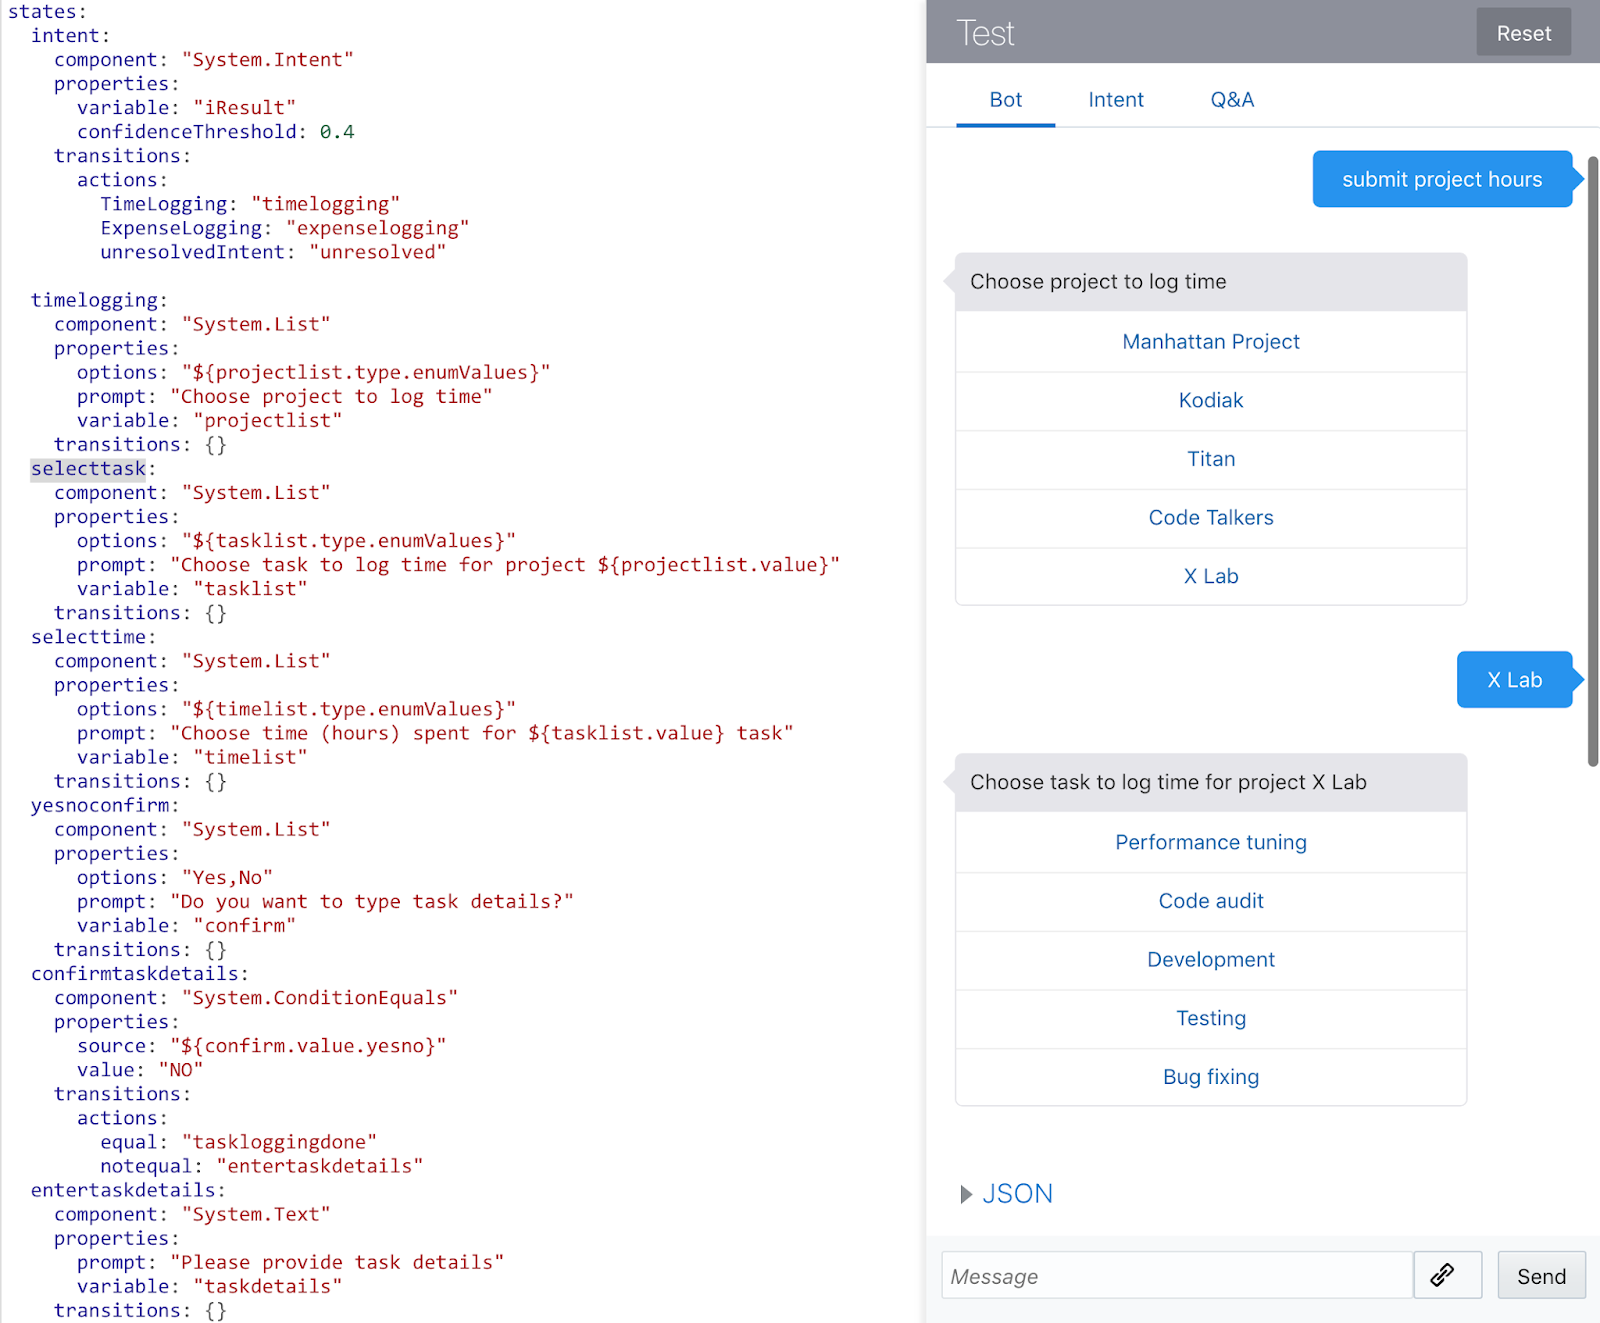Select the Kodiak project

pyautogui.click(x=1210, y=400)
